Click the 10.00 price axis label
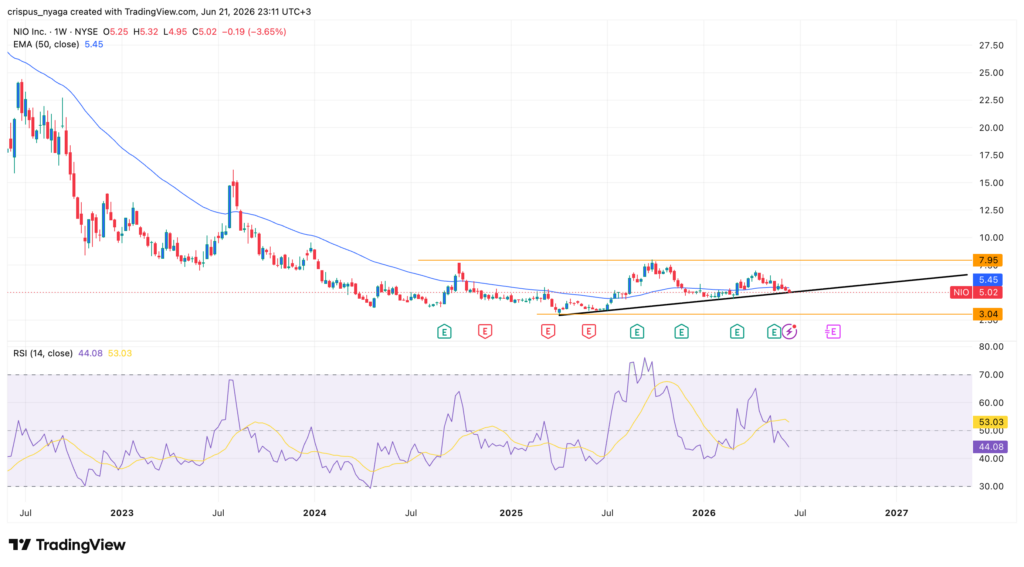 coord(991,238)
